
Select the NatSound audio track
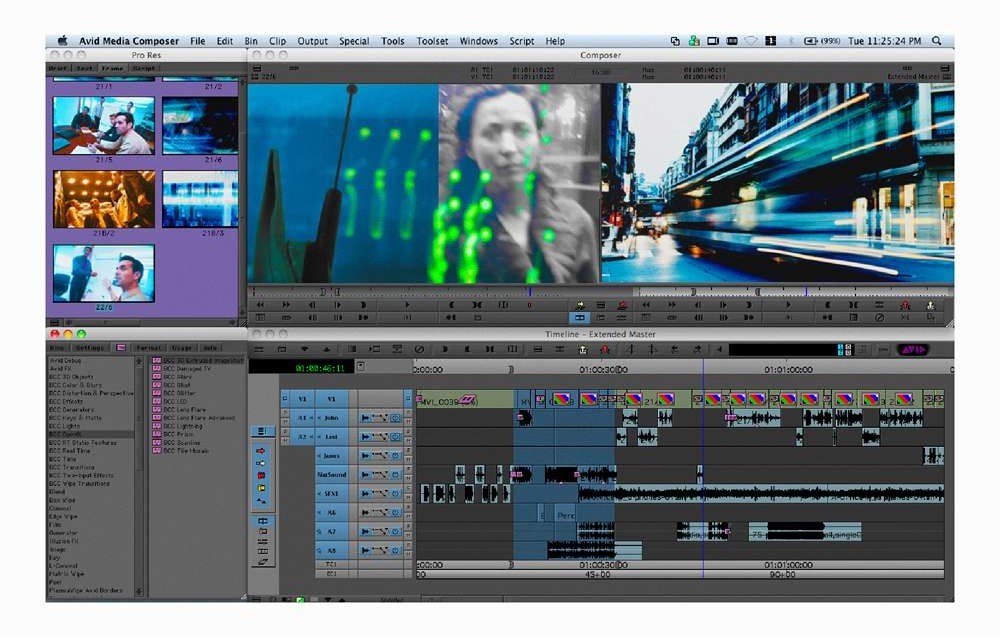[x=332, y=475]
